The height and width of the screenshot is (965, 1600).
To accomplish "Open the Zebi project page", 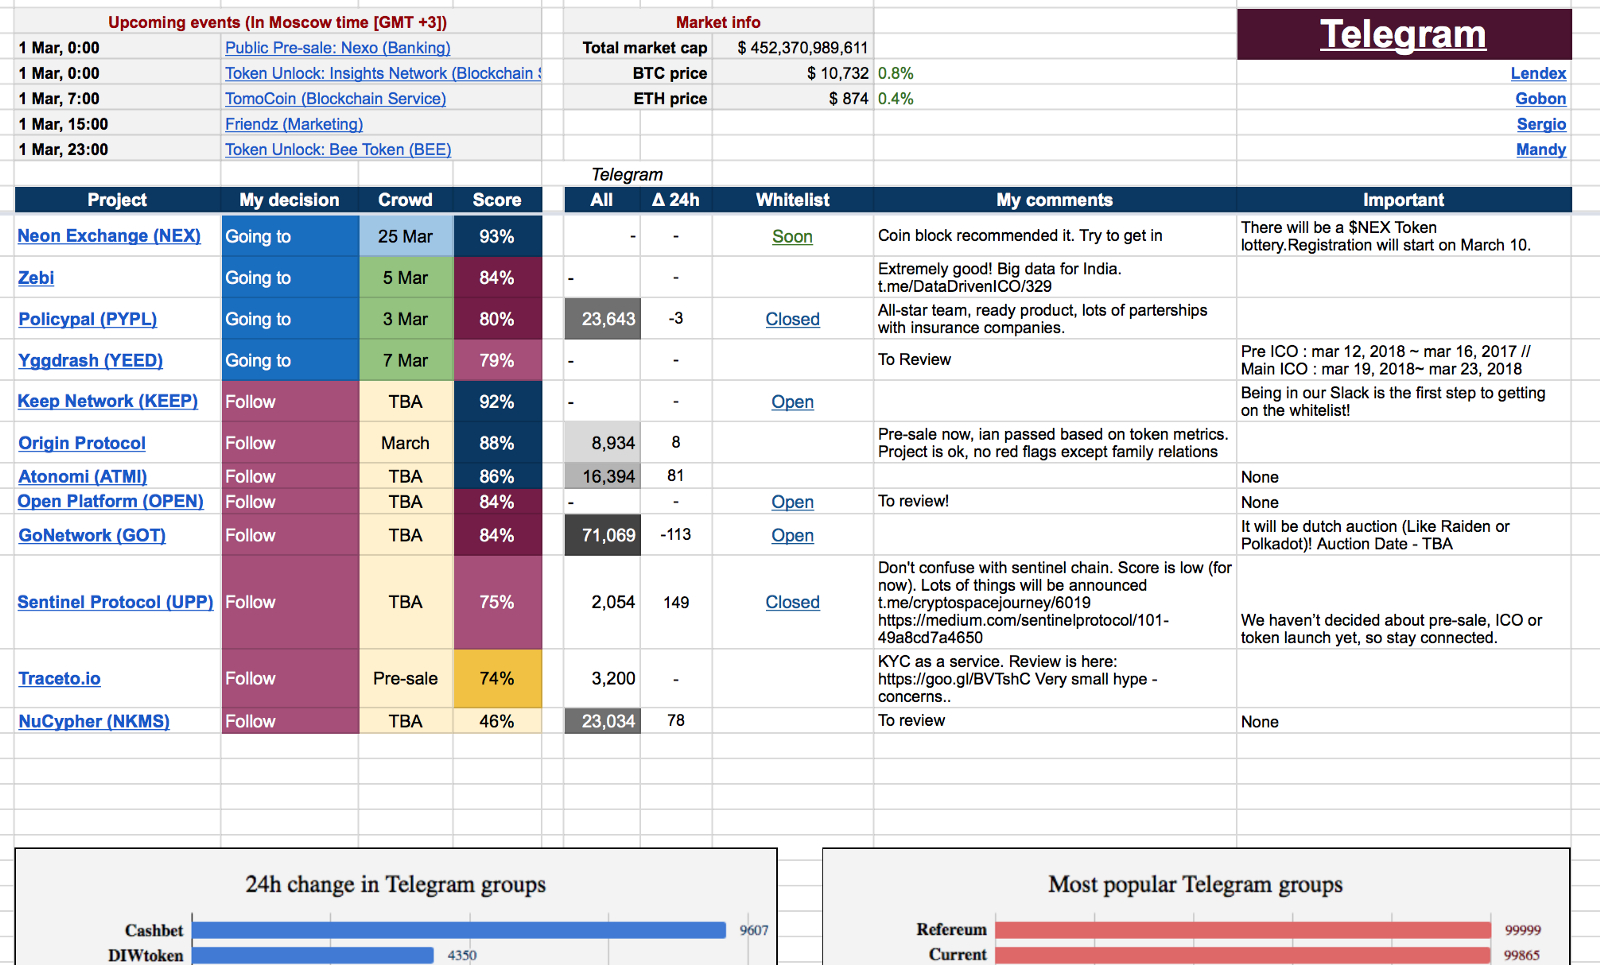I will (x=35, y=277).
